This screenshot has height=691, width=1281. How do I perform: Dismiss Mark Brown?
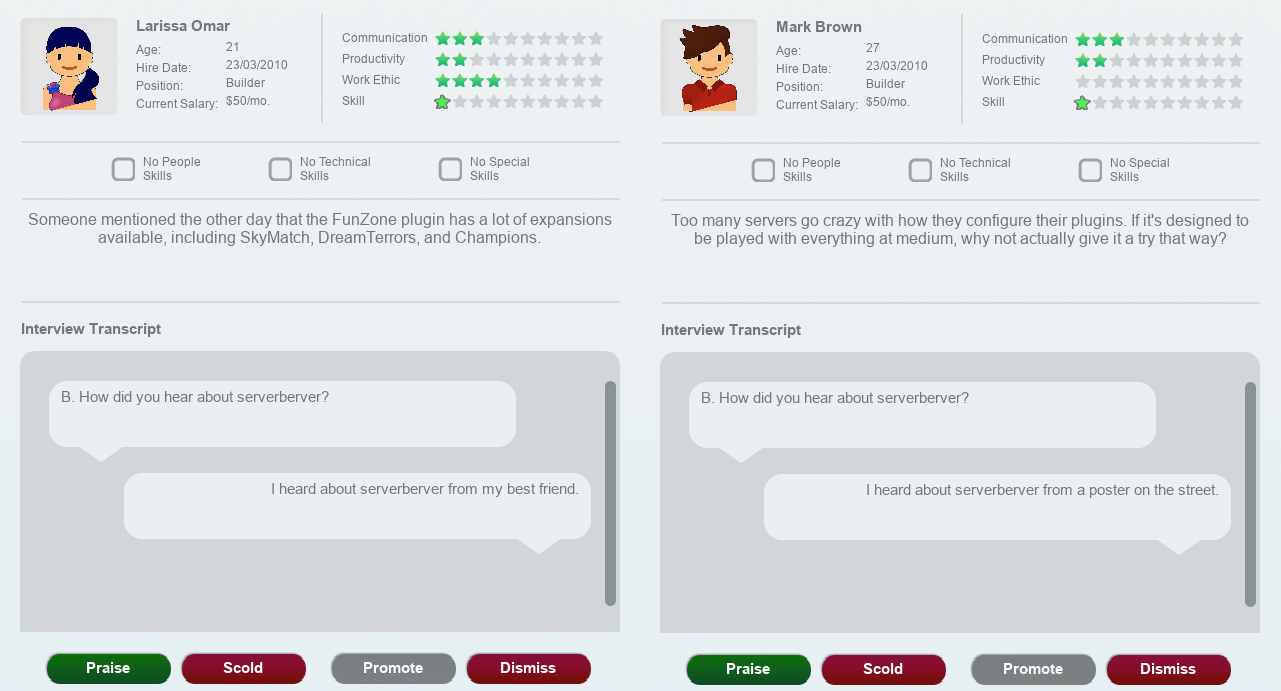click(1168, 669)
